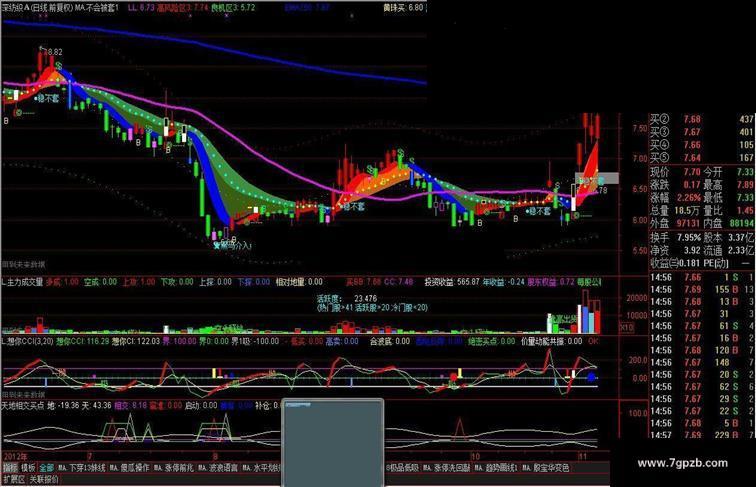Image resolution: width=756 pixels, height=487 pixels.
Task: Click the 良机区3: 5.72 header value
Action: click(233, 8)
